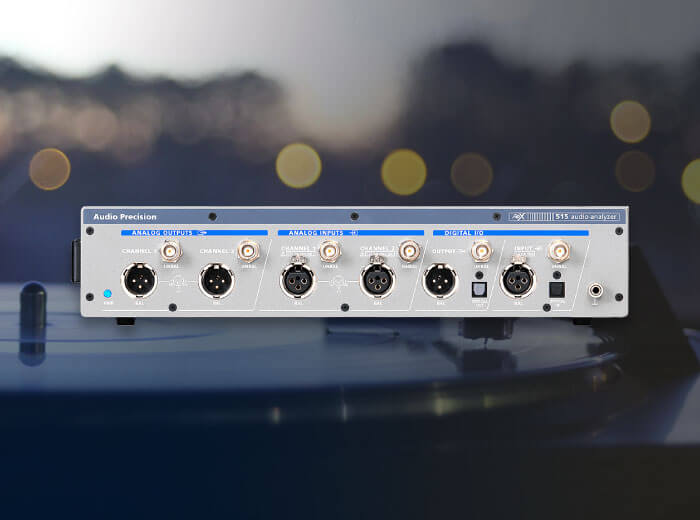Click the Digital Input XLR connector

point(518,281)
